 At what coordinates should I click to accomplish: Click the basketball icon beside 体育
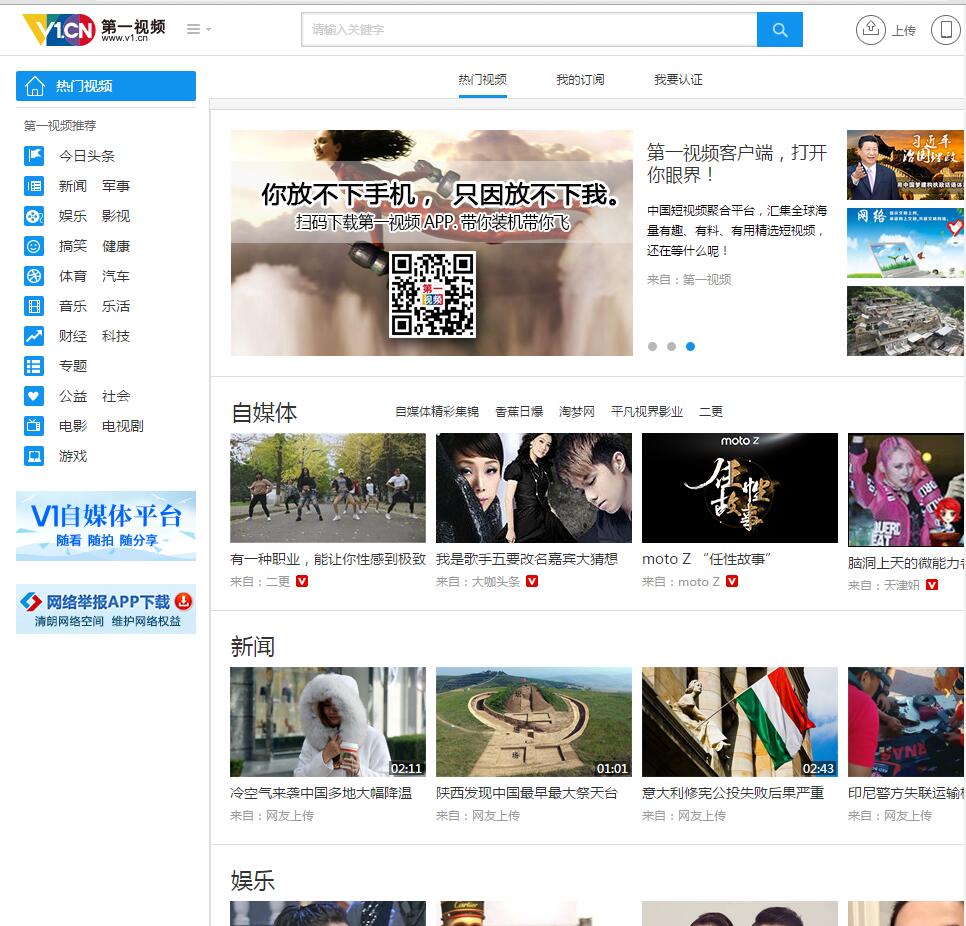(x=34, y=276)
